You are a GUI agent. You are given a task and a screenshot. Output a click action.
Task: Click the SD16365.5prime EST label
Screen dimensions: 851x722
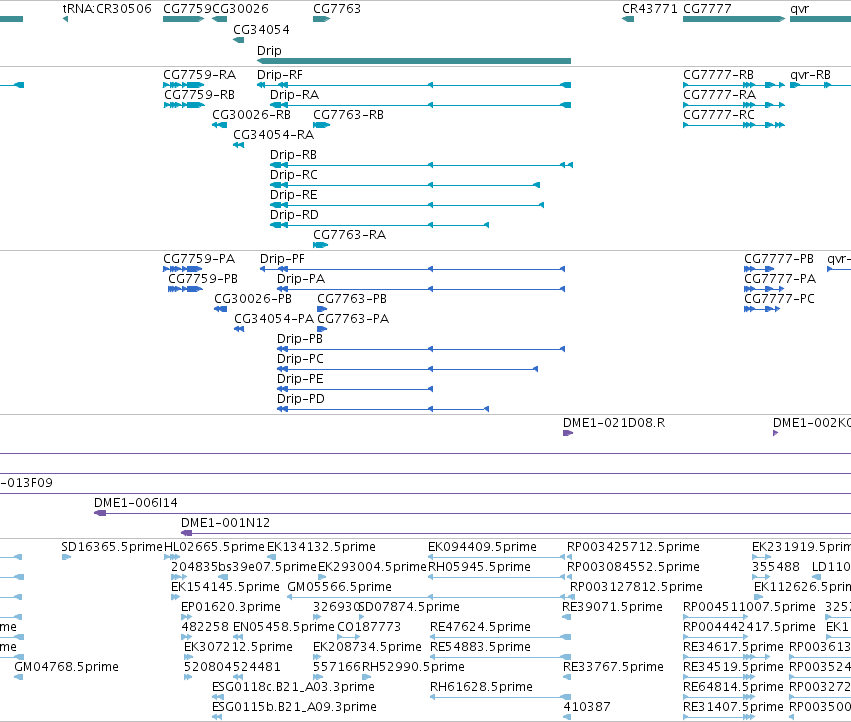point(112,547)
